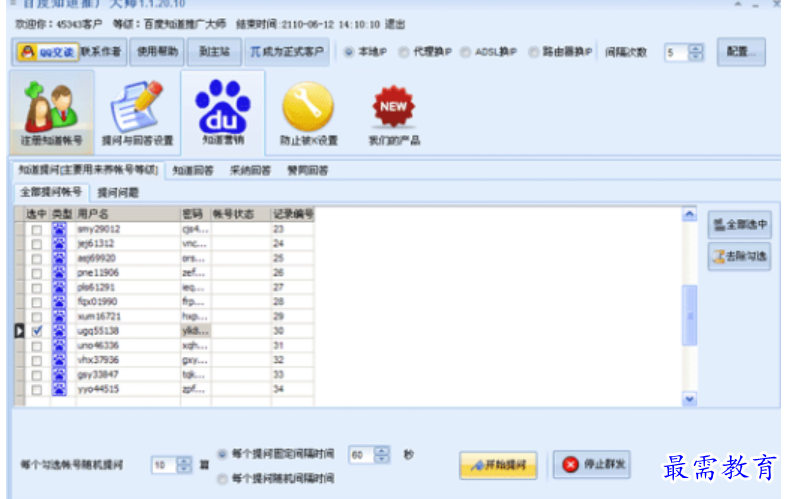Click the 退出 logout link
The width and height of the screenshot is (785, 499).
pyautogui.click(x=395, y=24)
